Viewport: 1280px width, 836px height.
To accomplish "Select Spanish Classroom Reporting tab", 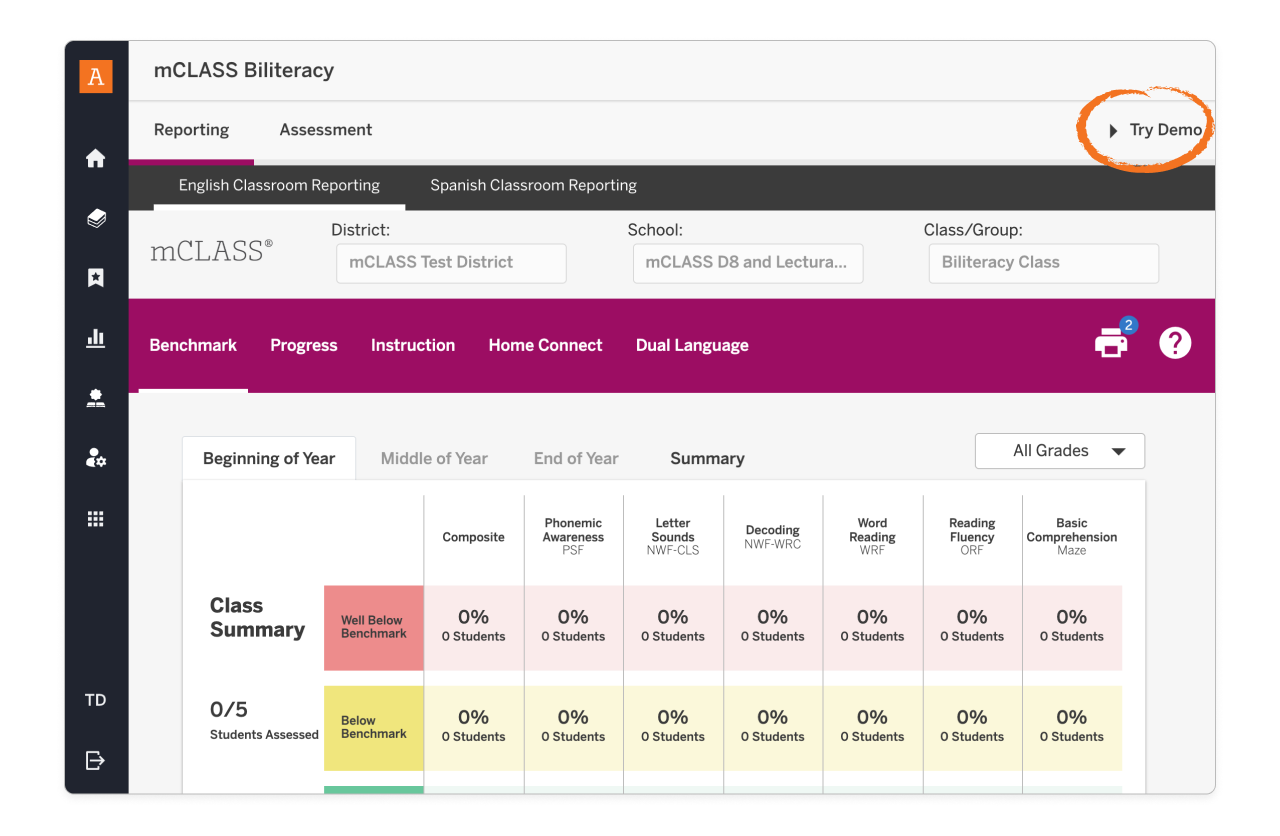I will coord(533,185).
